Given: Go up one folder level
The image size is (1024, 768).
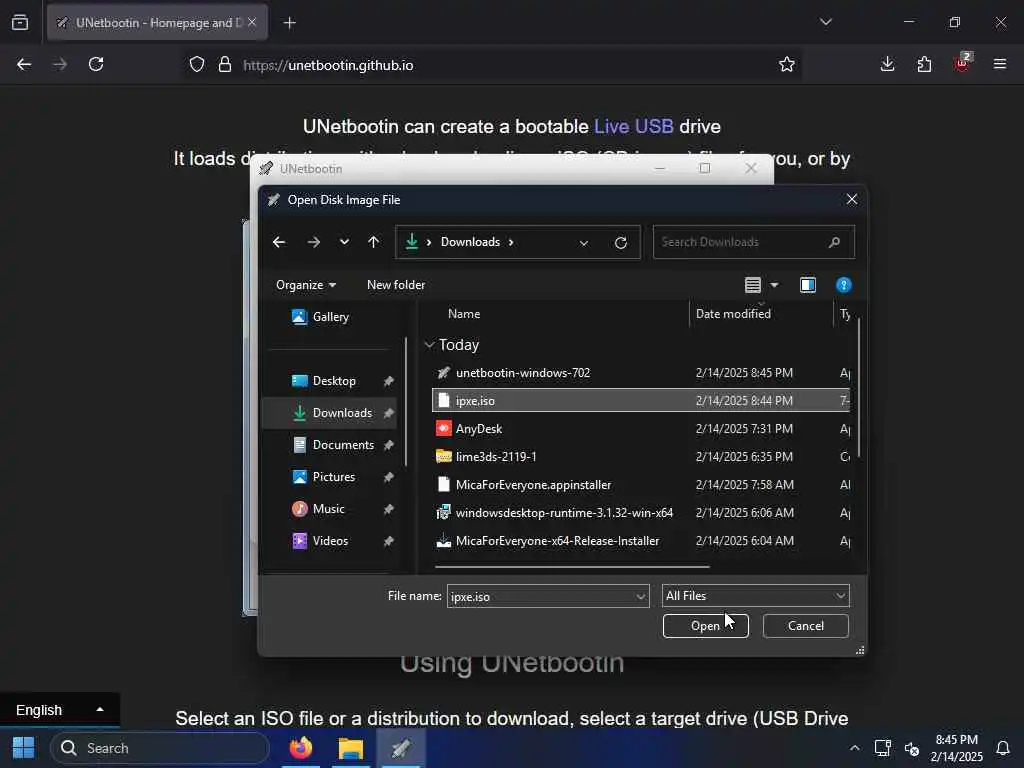Looking at the screenshot, I should (374, 242).
